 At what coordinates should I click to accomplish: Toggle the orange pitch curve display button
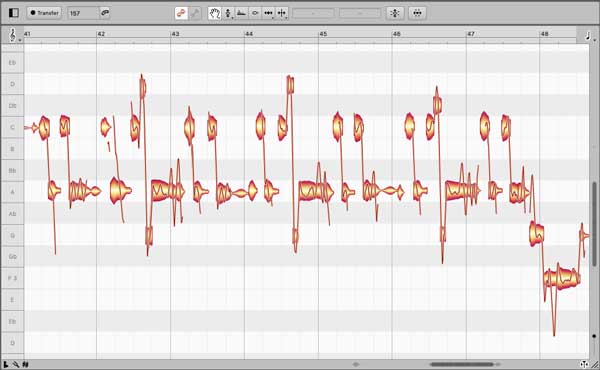tap(181, 13)
